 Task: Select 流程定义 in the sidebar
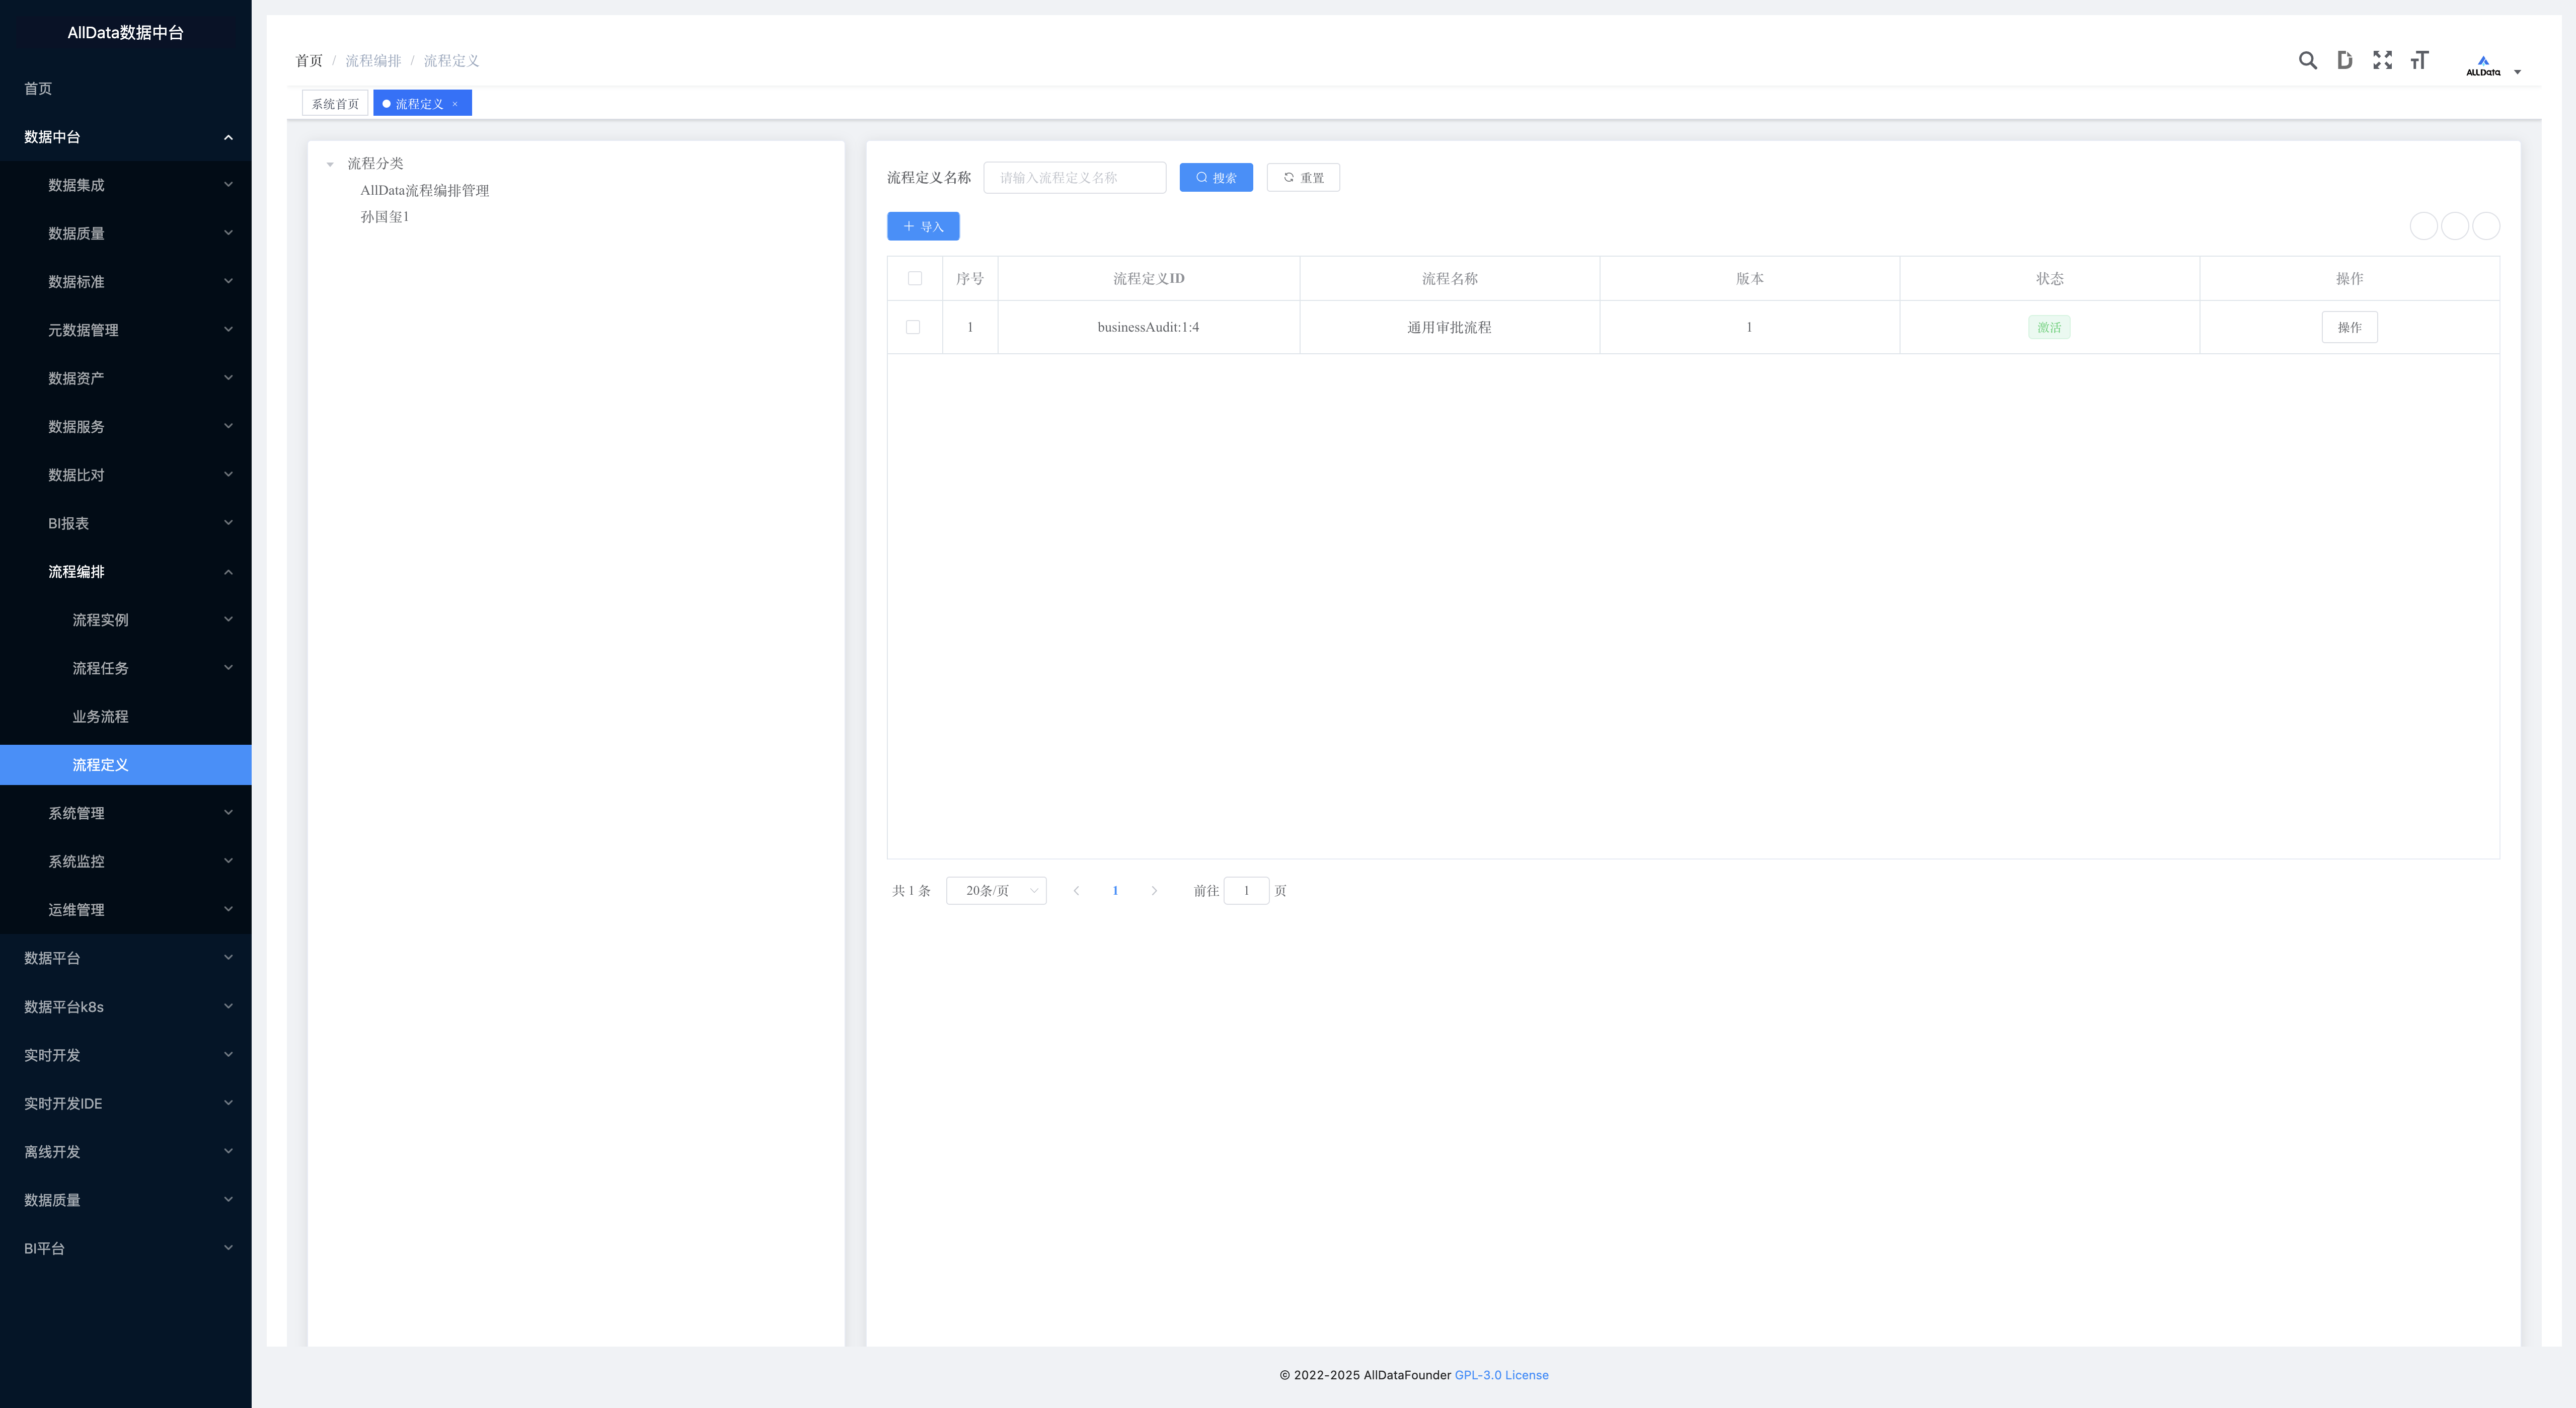coord(125,765)
